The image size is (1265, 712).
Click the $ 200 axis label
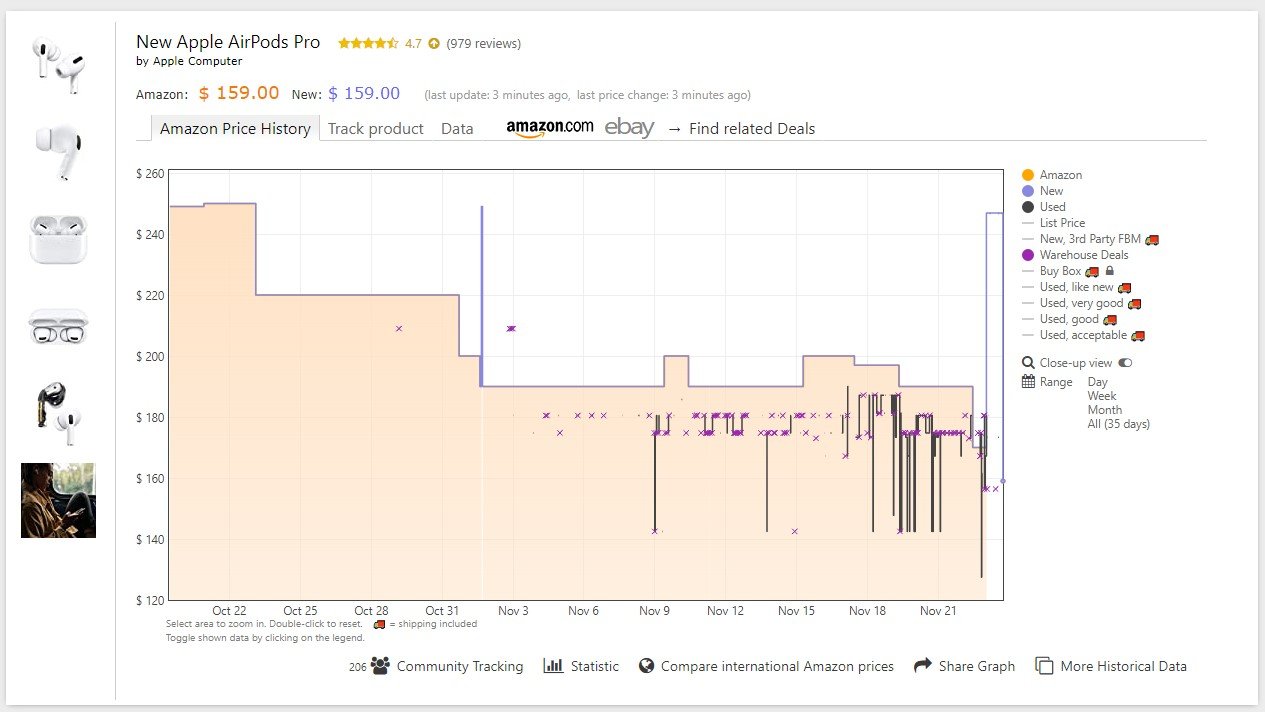pyautogui.click(x=150, y=357)
